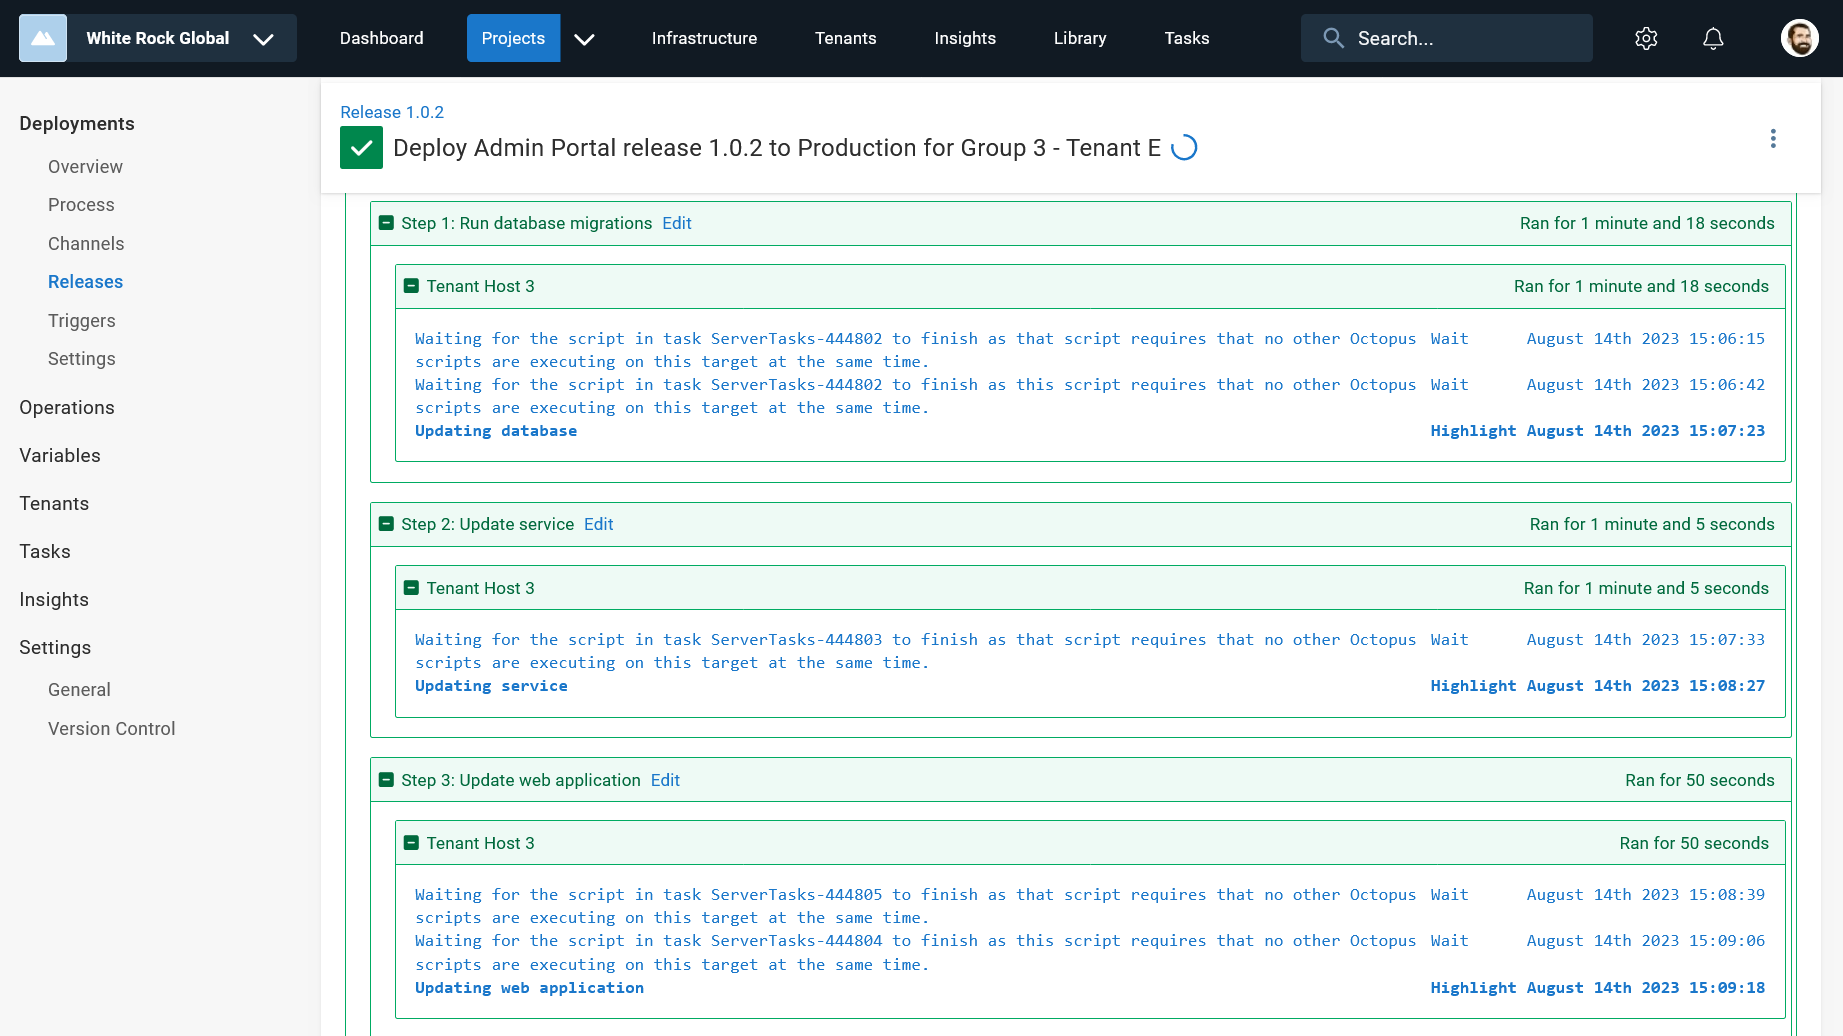1843x1036 pixels.
Task: Open the three-dot overflow menu
Action: pos(1772,138)
